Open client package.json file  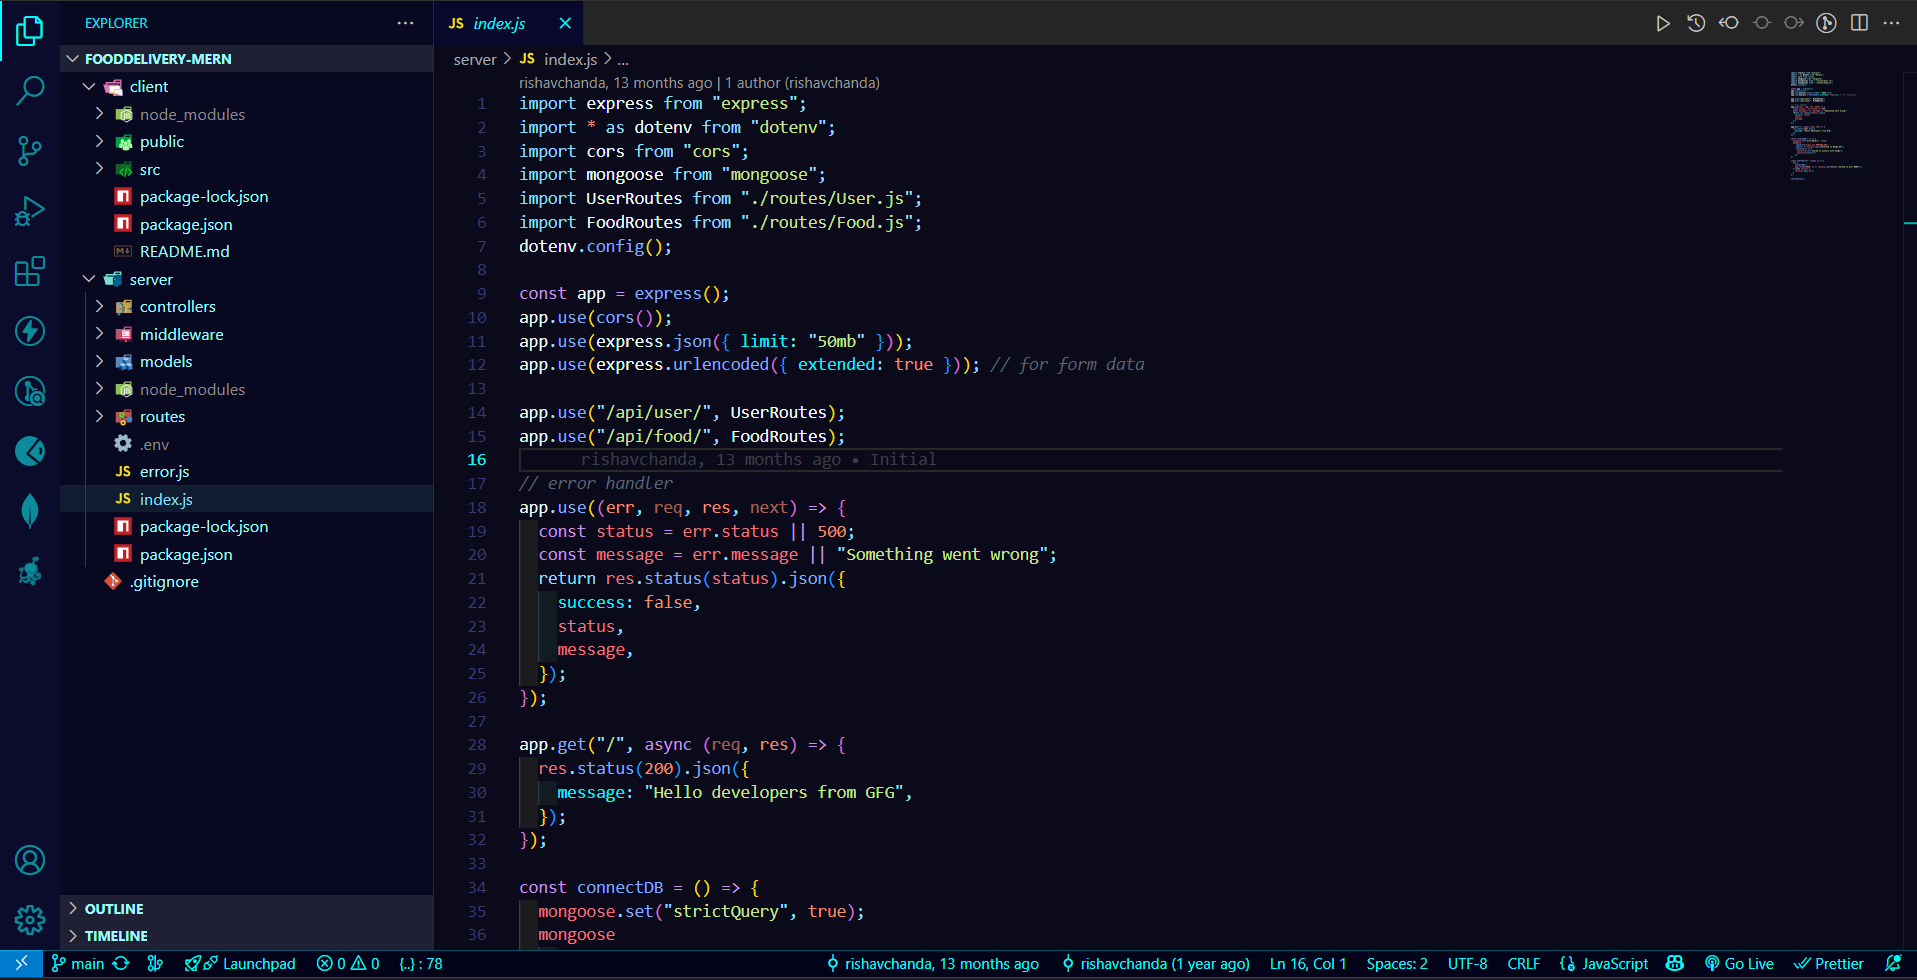pyautogui.click(x=247, y=225)
